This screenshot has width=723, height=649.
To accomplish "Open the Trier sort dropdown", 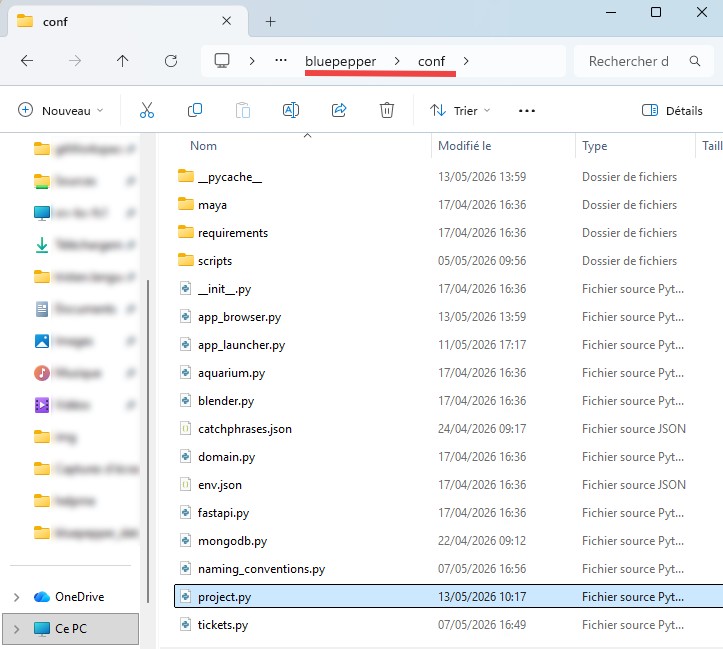I will click(460, 111).
